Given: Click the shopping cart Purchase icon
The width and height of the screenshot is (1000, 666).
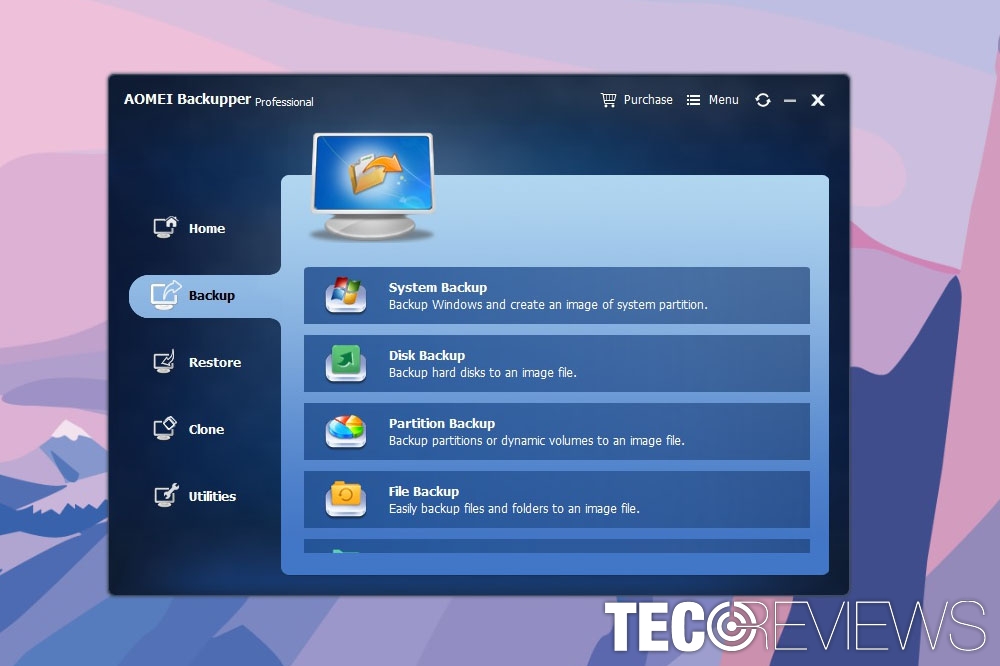Looking at the screenshot, I should click(x=608, y=100).
